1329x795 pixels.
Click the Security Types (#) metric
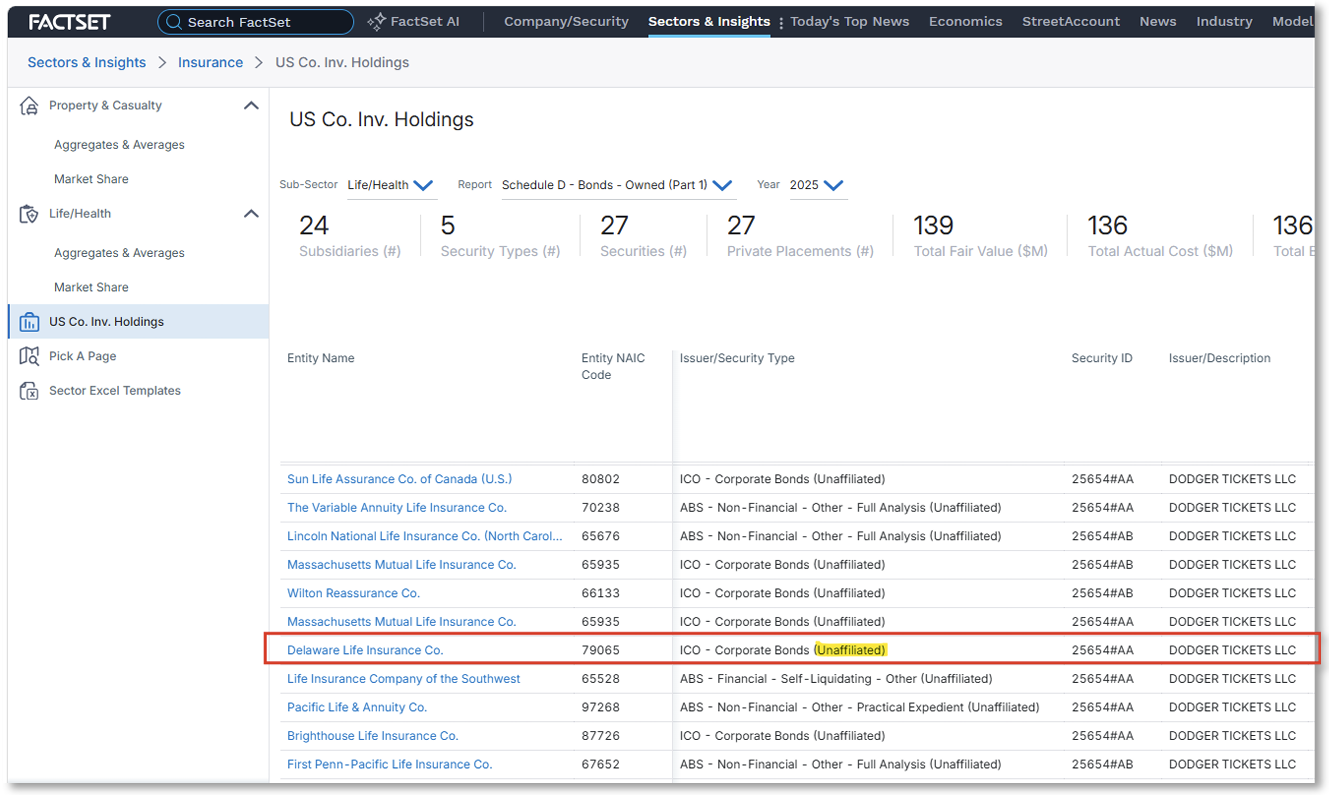500,236
